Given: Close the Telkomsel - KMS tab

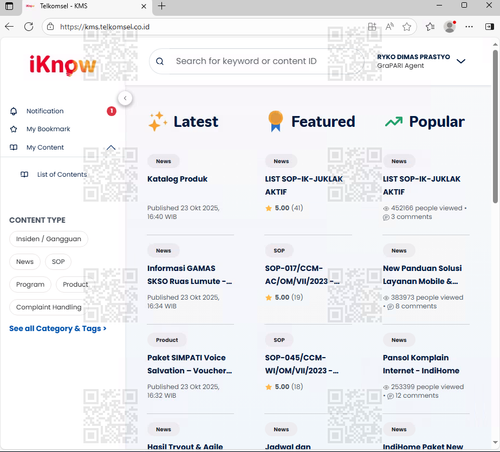Looking at the screenshot, I should (144, 6).
